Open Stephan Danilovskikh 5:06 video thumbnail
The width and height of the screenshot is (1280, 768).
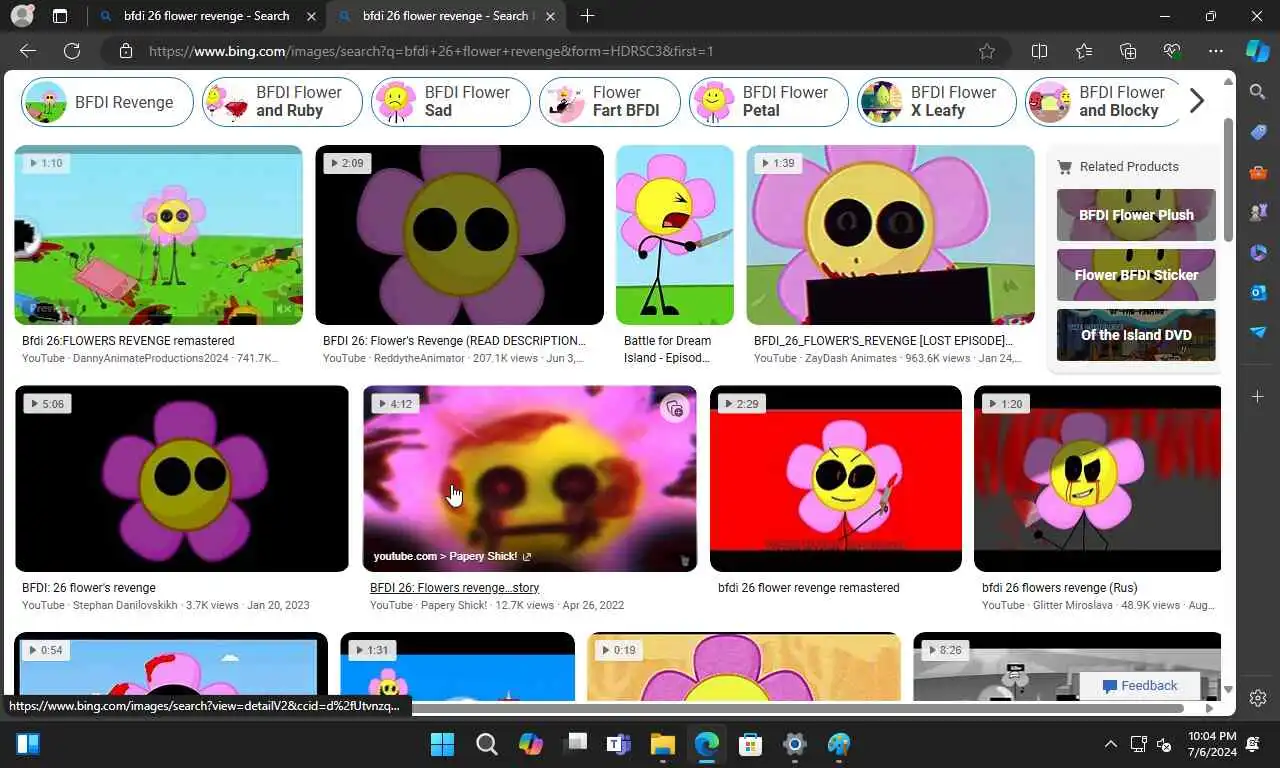(182, 479)
